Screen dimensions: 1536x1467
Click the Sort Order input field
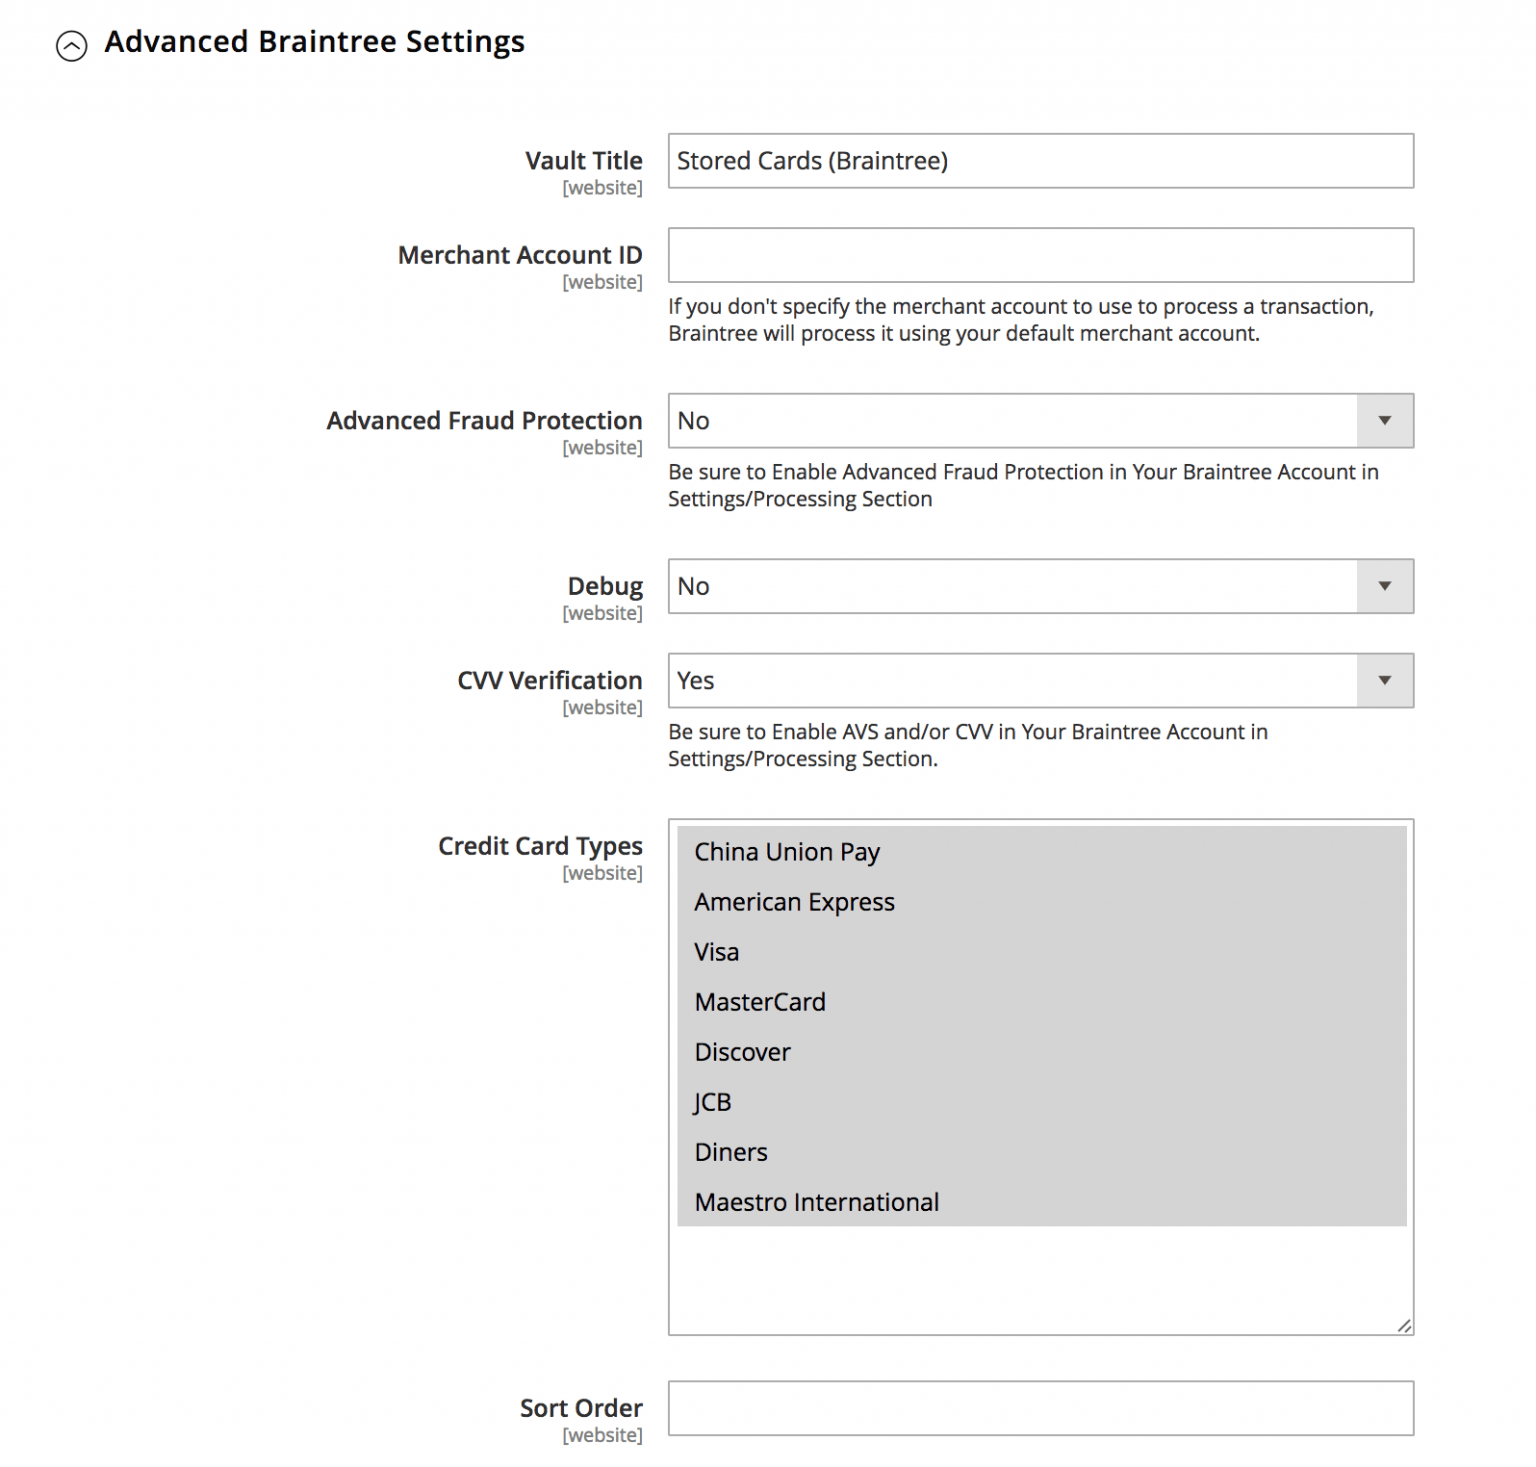click(x=1040, y=1408)
